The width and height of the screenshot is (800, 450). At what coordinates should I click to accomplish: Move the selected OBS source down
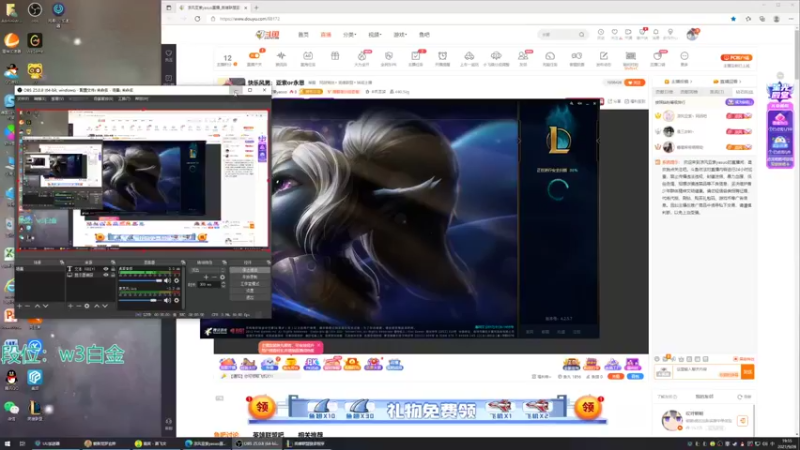pos(105,306)
